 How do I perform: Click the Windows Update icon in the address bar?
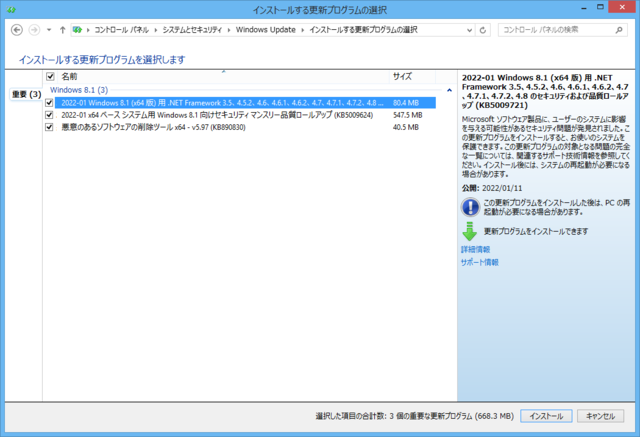coord(77,30)
